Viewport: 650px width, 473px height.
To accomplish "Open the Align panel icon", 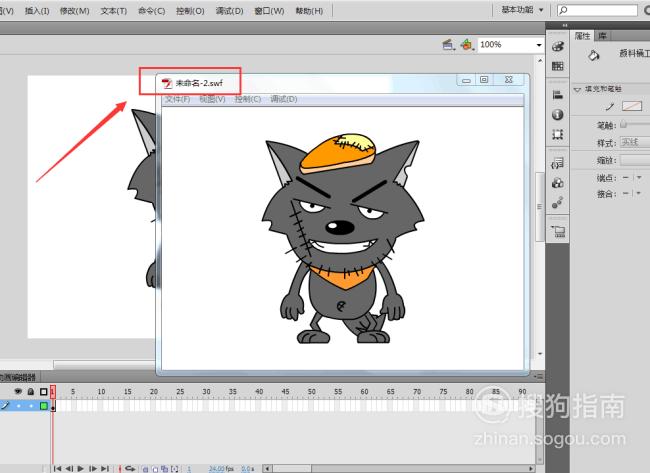I will [x=558, y=95].
